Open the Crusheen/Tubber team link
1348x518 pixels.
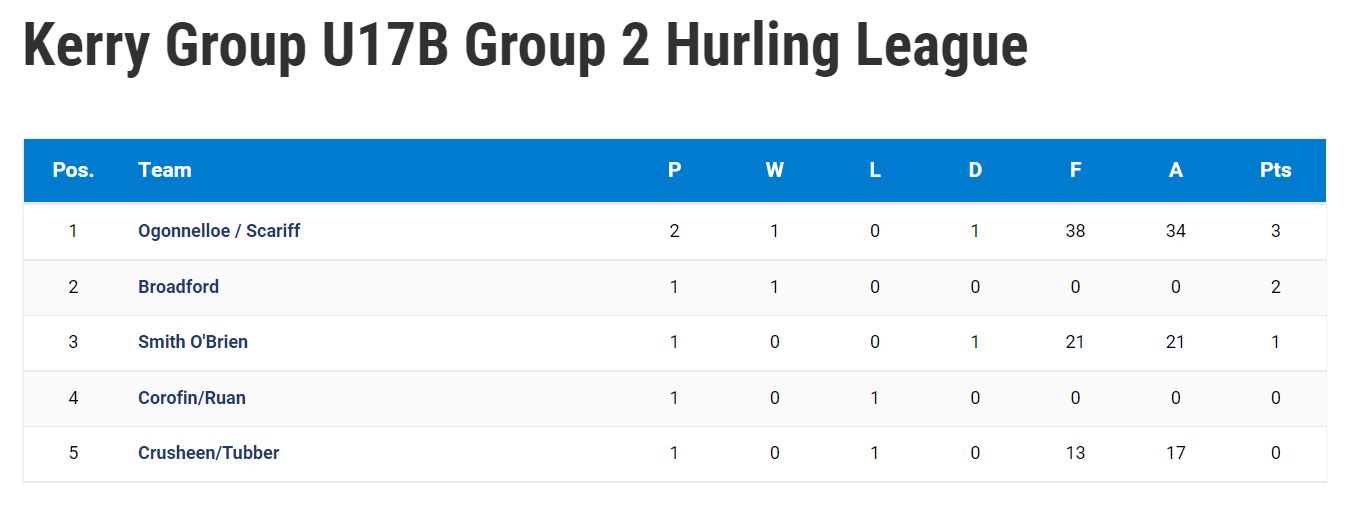(x=209, y=453)
